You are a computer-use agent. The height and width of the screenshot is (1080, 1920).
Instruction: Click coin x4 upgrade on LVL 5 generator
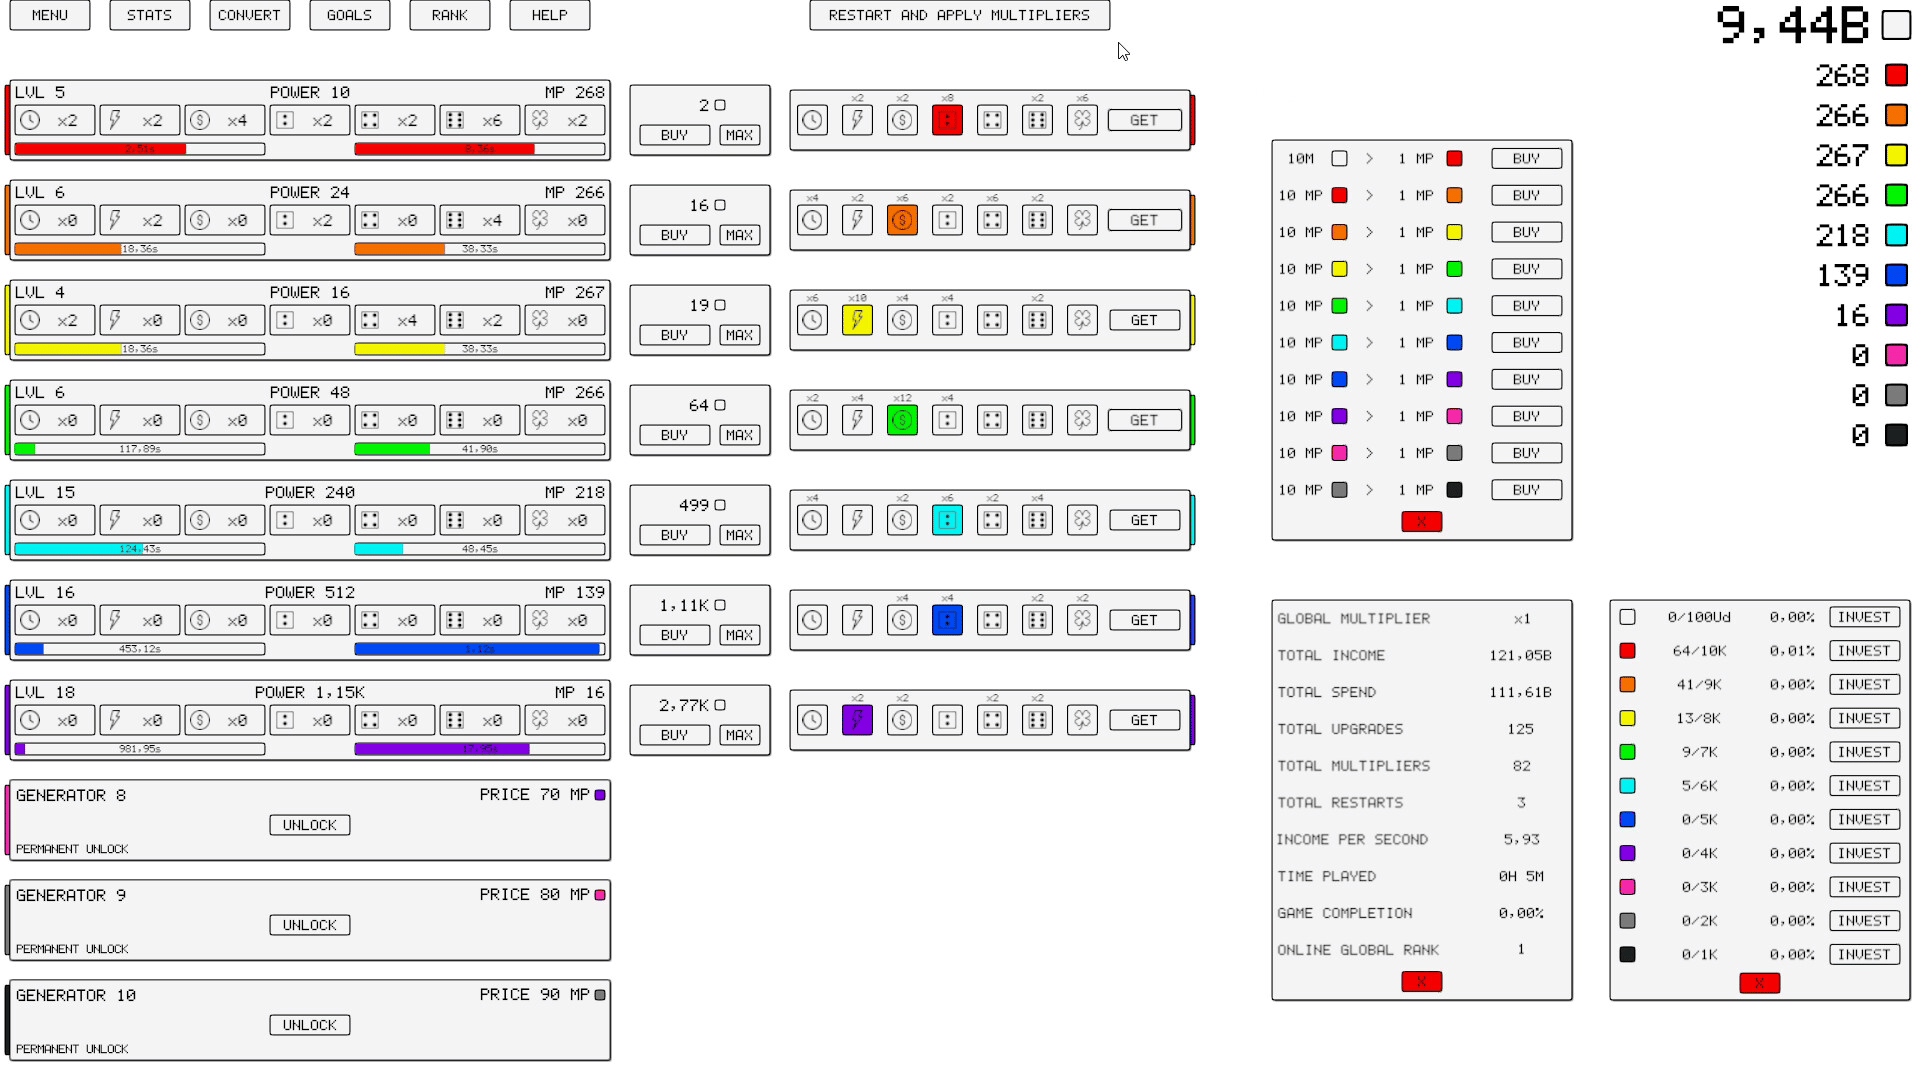(225, 120)
